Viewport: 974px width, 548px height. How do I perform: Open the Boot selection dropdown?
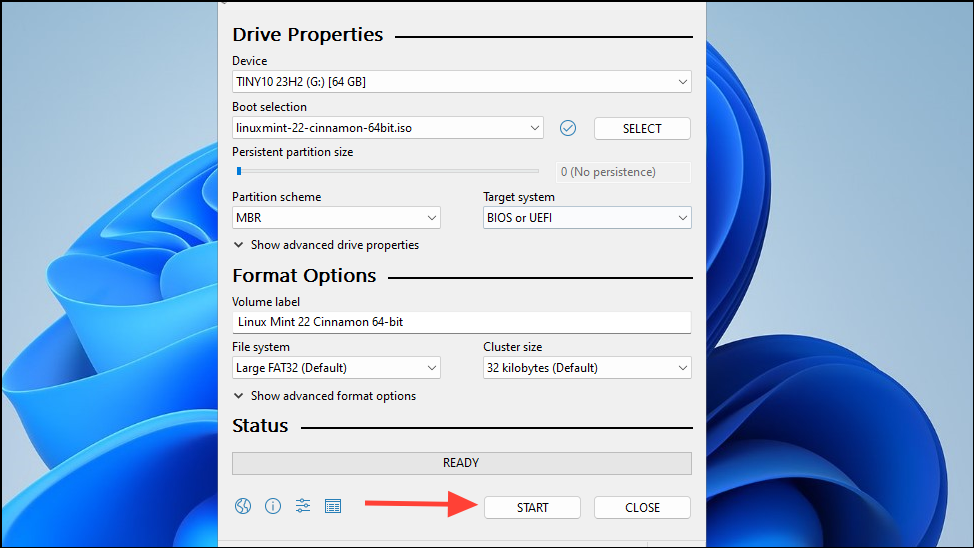pyautogui.click(x=388, y=128)
